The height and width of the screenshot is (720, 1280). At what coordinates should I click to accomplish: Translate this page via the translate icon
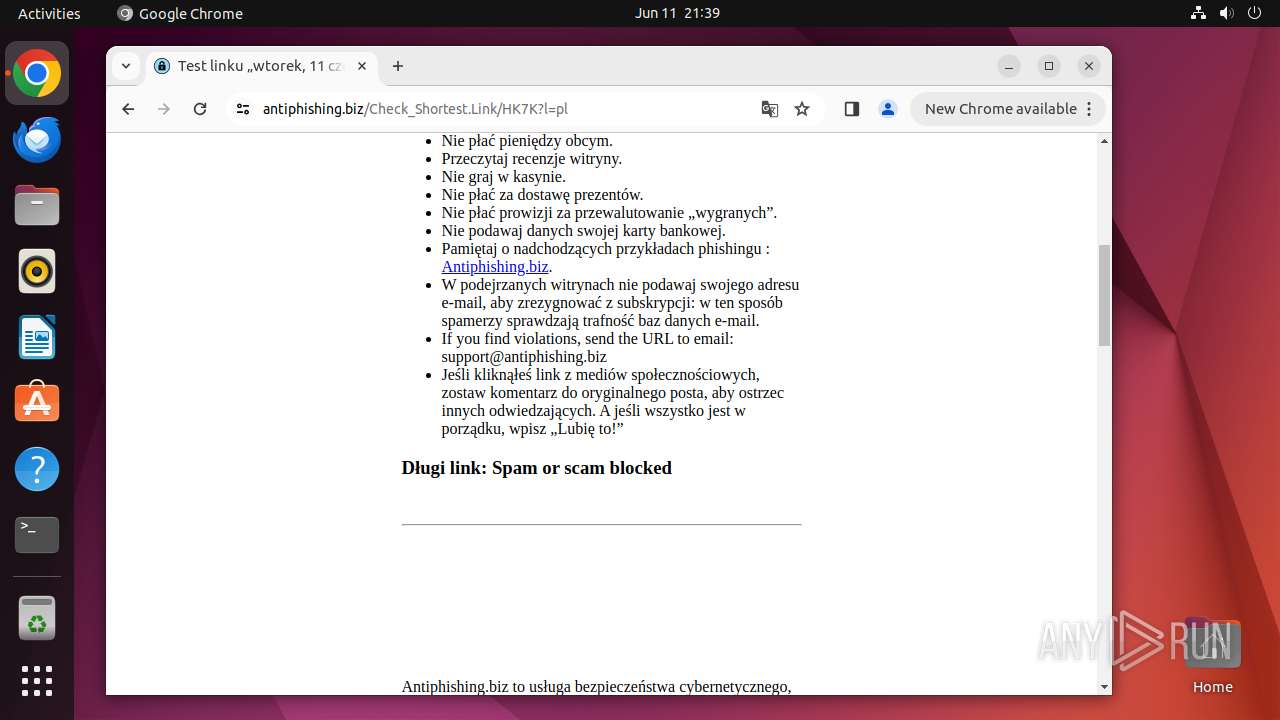pos(770,109)
